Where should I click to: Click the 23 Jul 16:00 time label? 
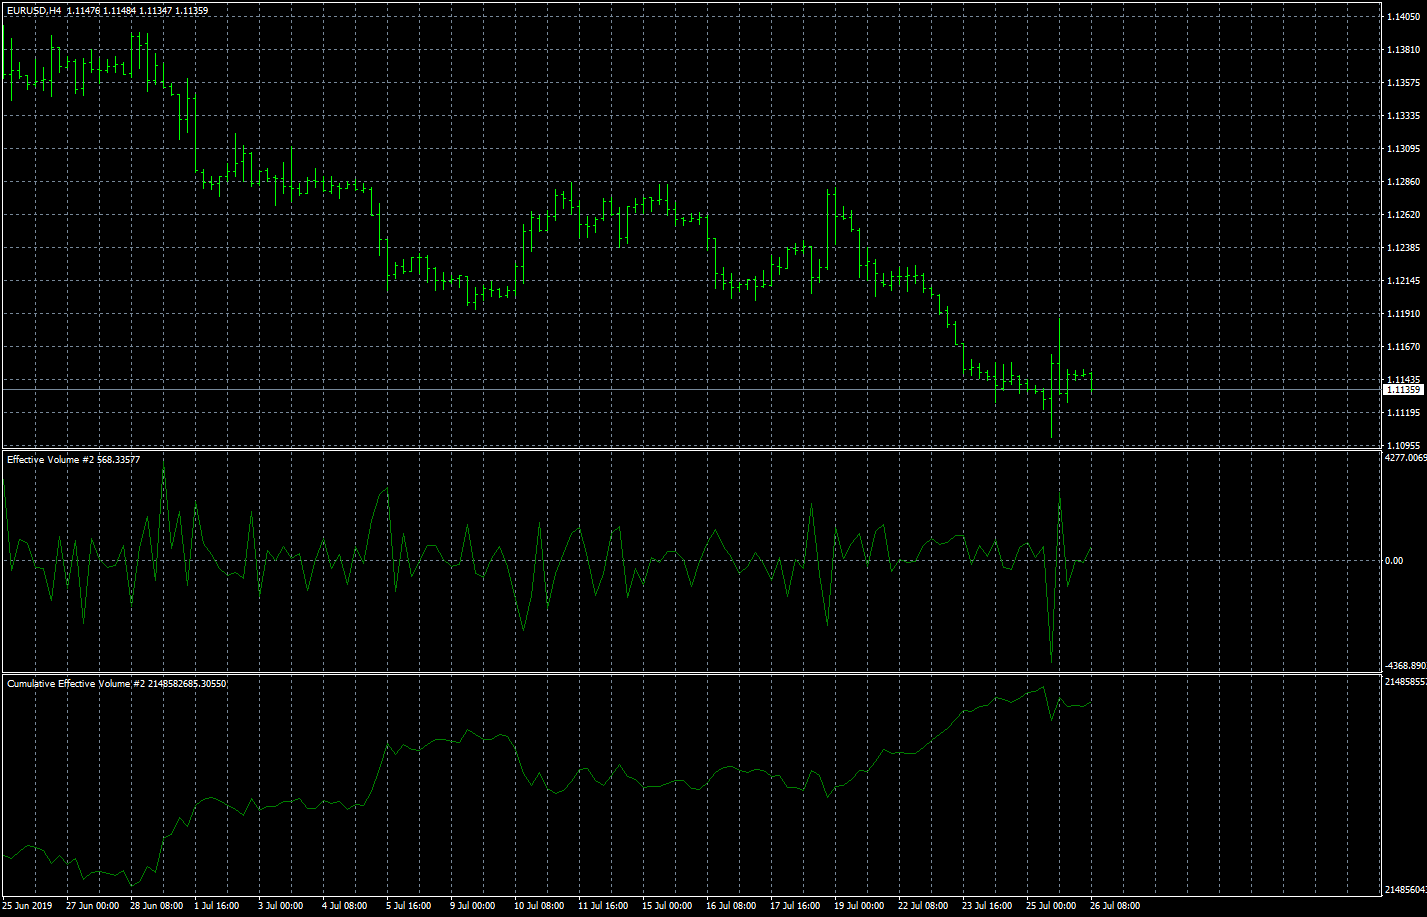point(987,906)
